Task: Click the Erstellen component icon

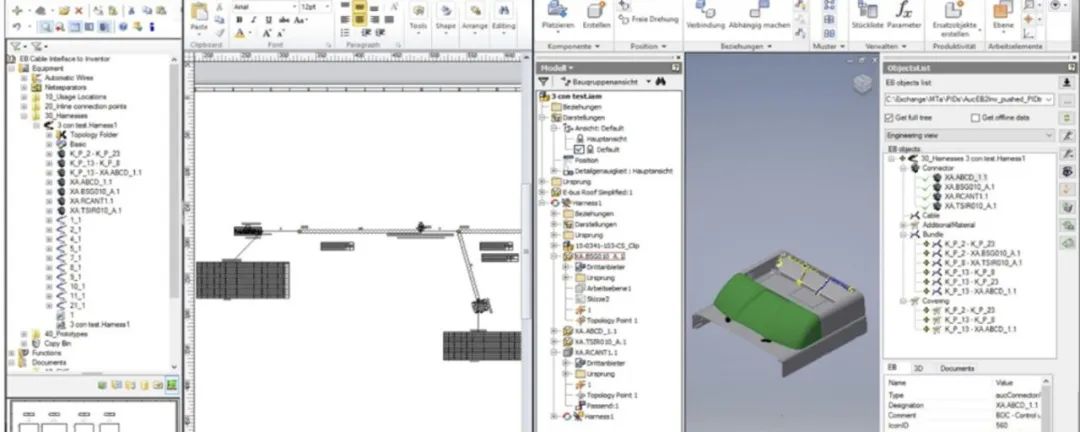Action: click(x=597, y=12)
